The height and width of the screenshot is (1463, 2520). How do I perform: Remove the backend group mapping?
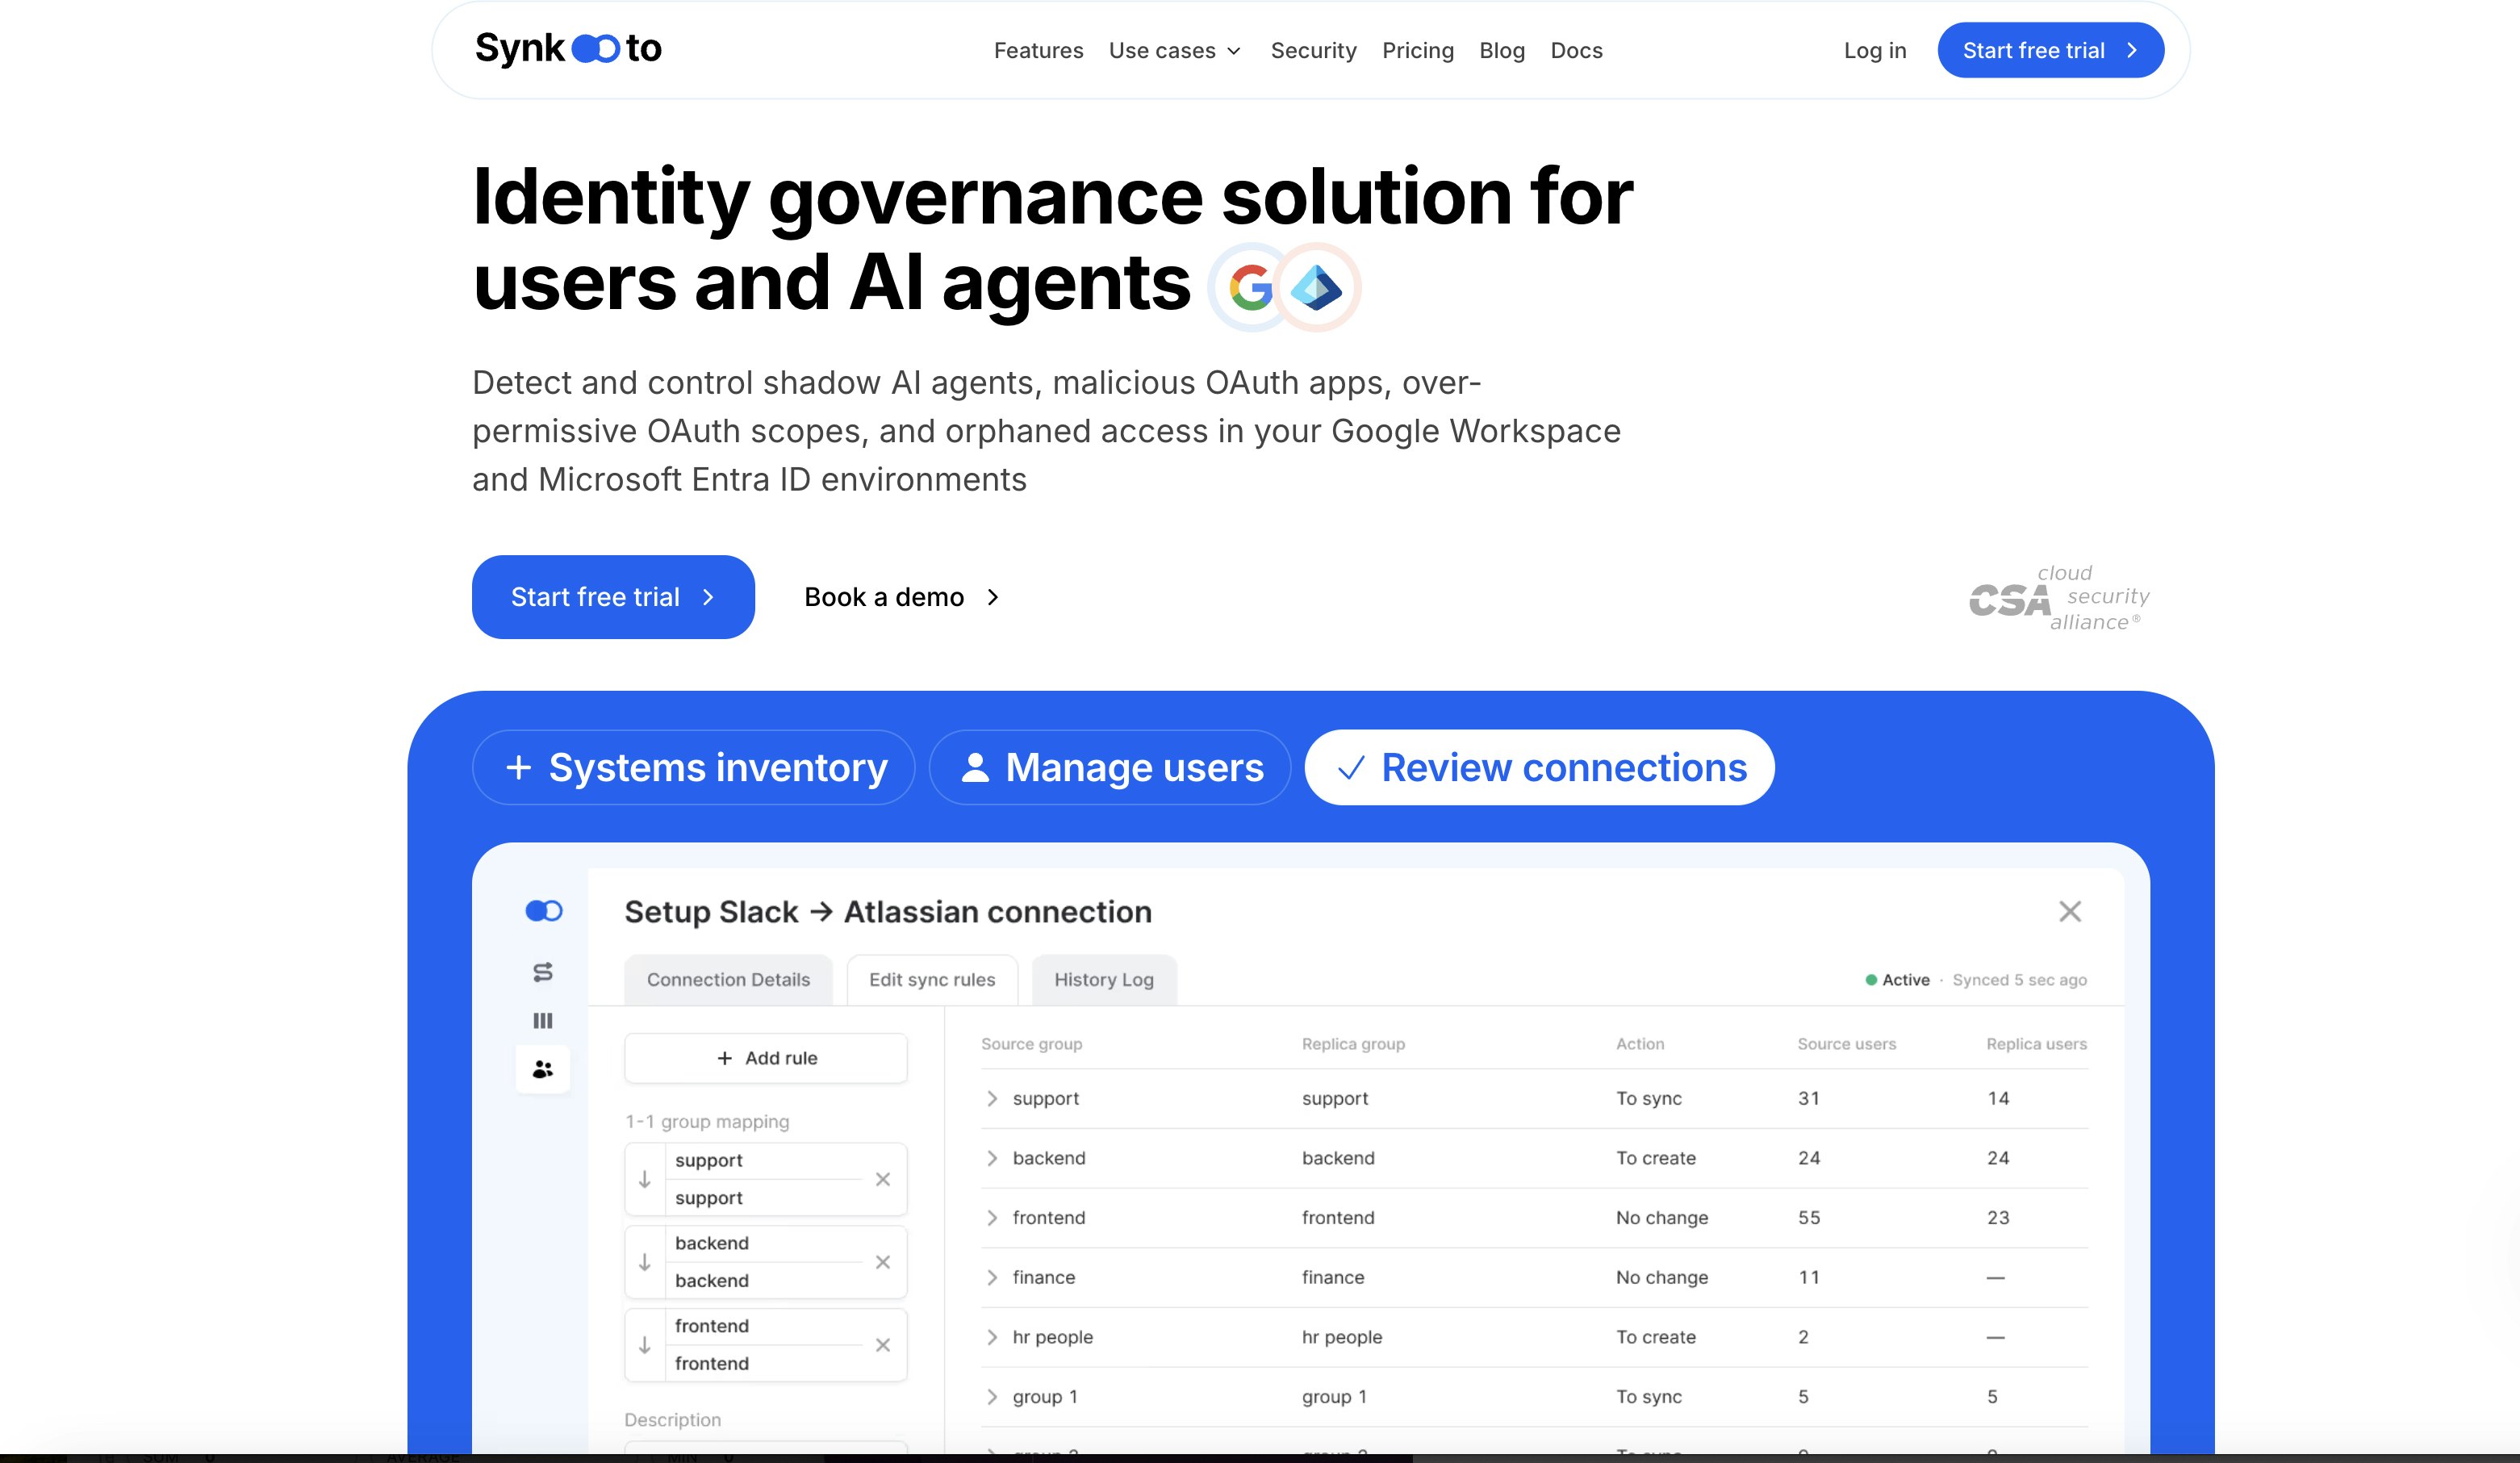click(883, 1263)
